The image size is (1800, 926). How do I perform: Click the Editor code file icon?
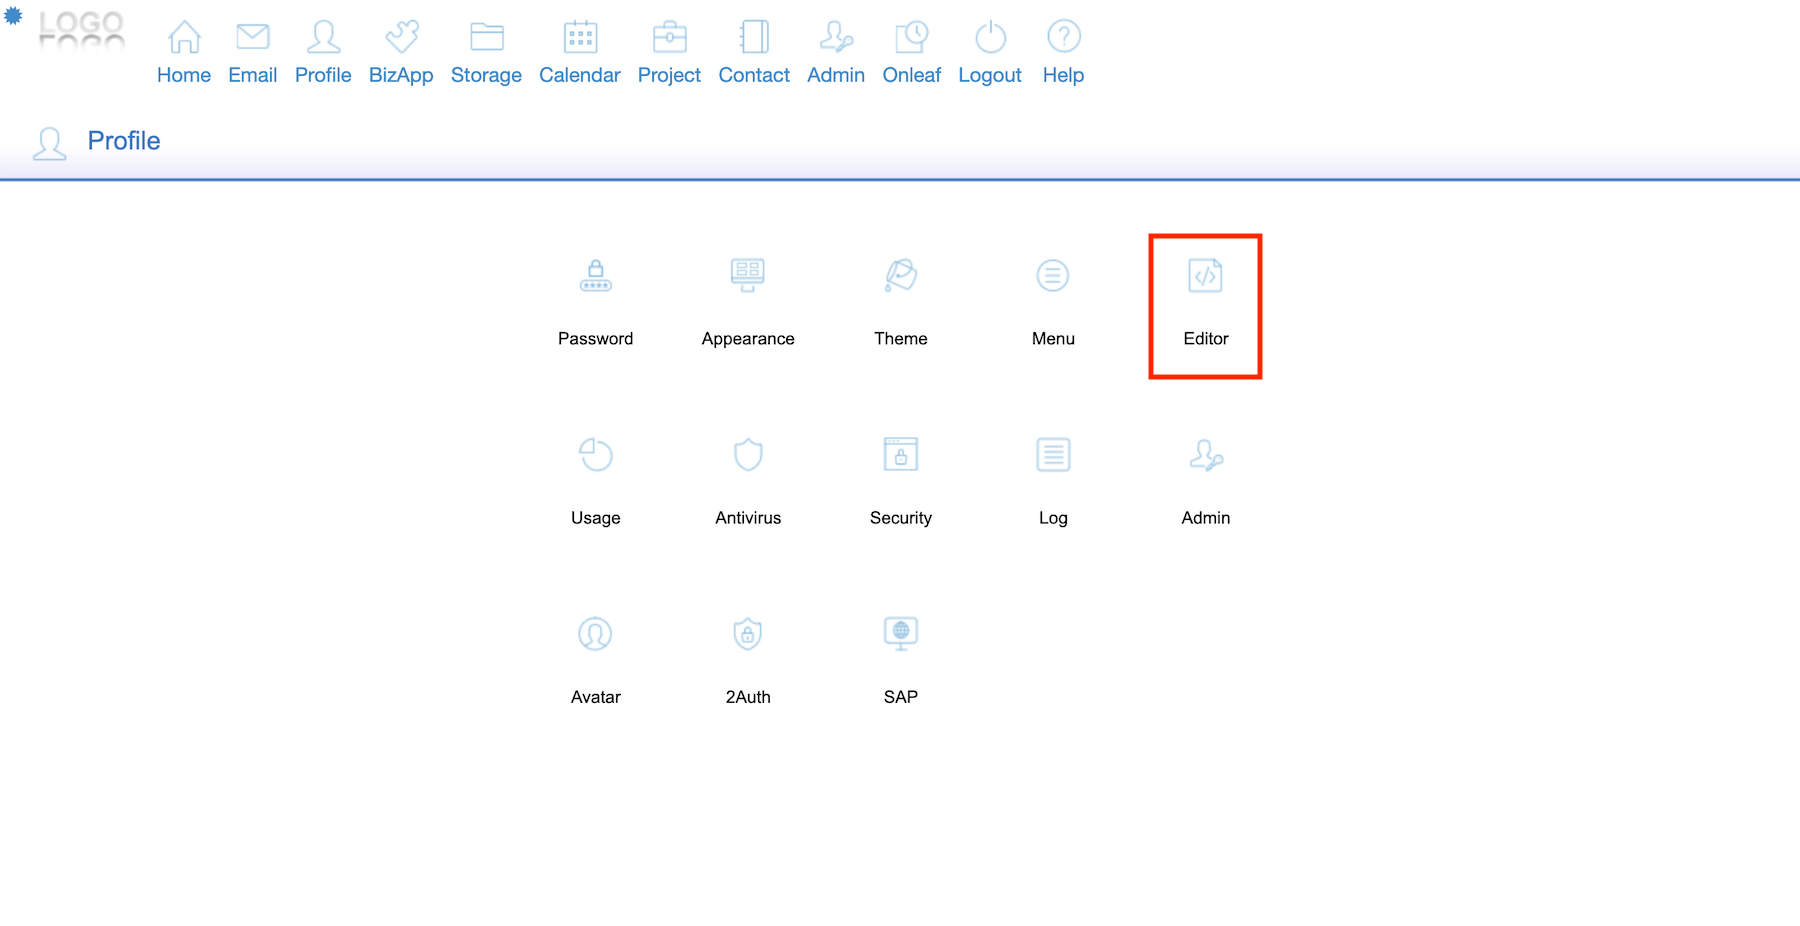click(x=1205, y=276)
